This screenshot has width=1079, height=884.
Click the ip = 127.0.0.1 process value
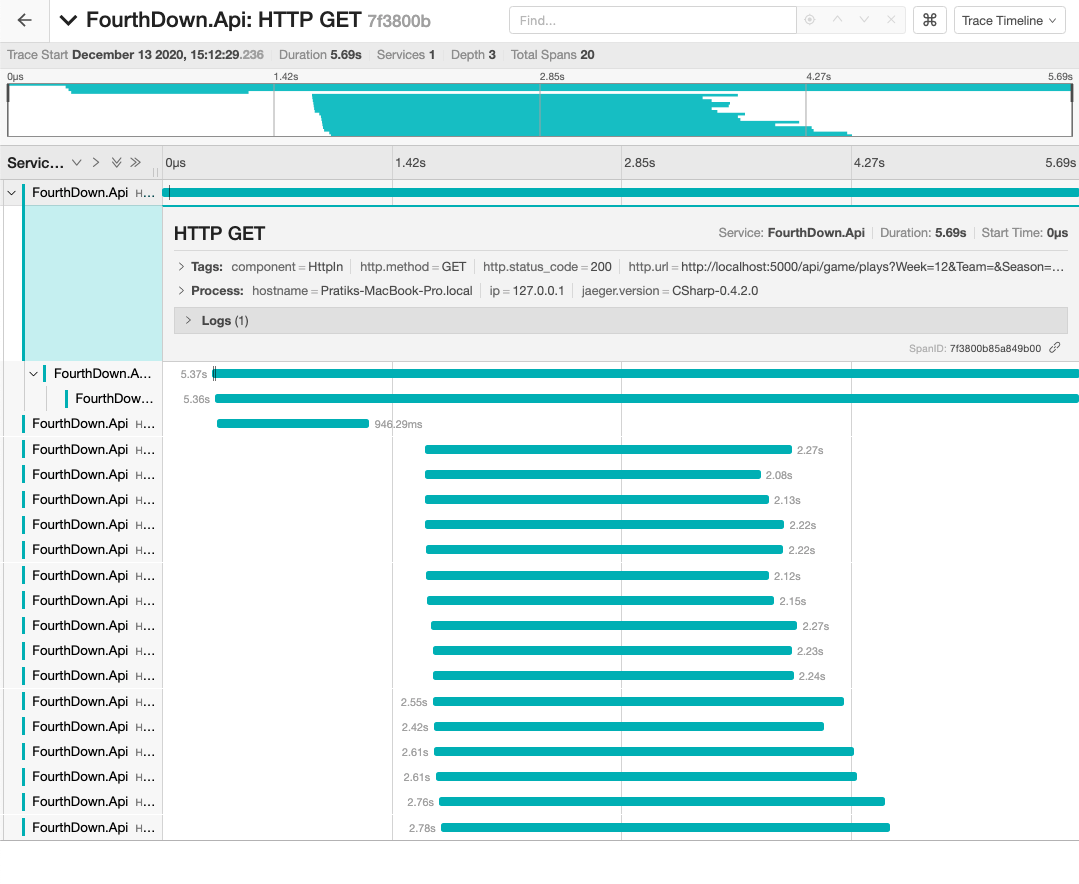527,291
